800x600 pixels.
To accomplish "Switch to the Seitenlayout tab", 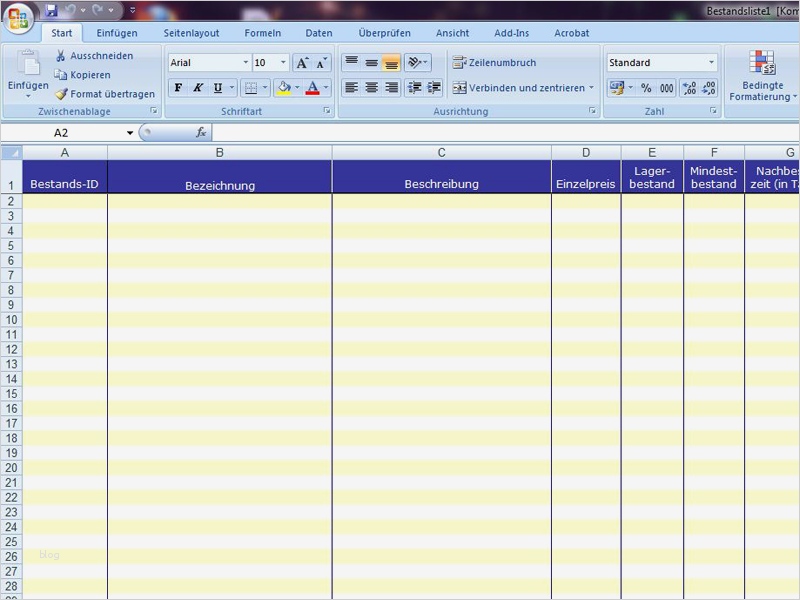I will pos(191,33).
